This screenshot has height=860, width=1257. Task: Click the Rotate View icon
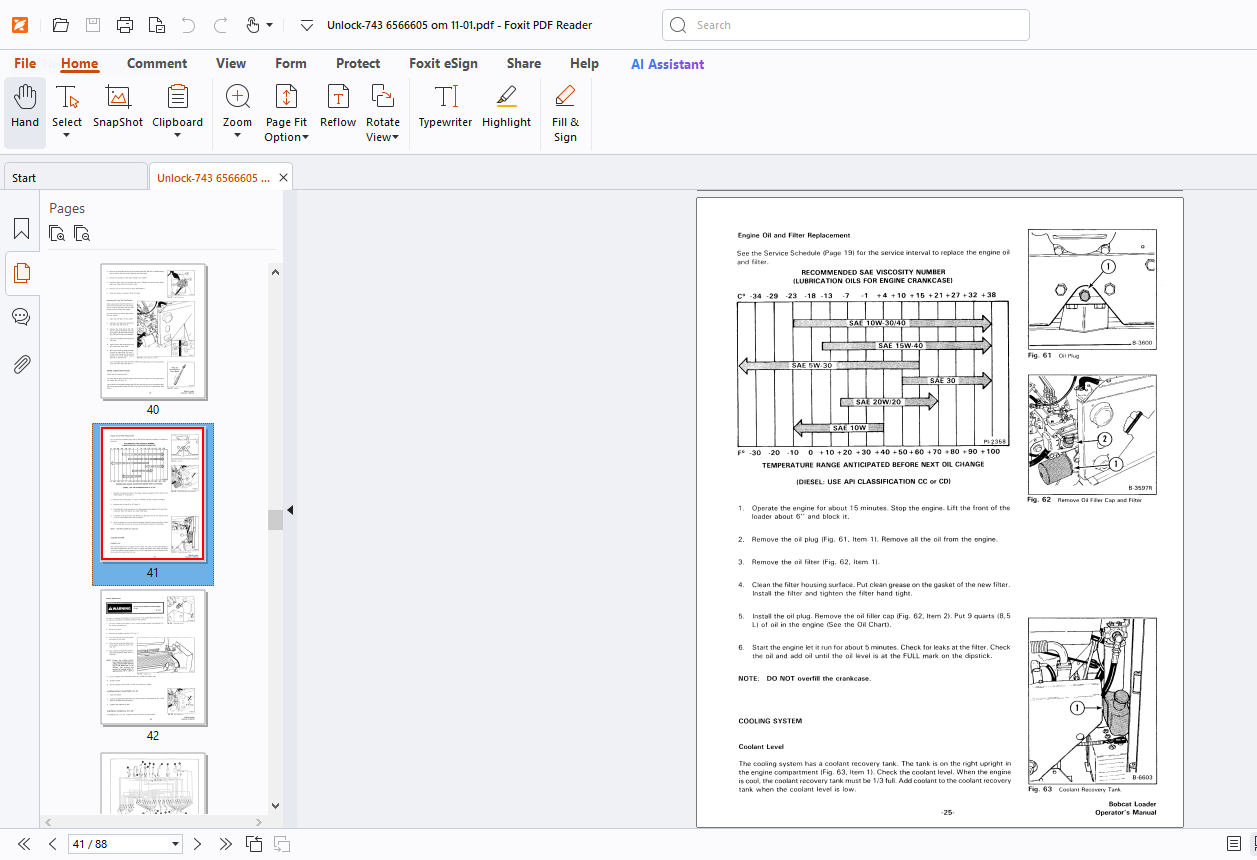[x=383, y=97]
